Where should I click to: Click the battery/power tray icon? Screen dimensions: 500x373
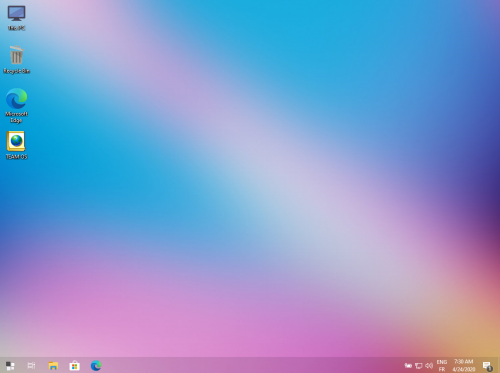pyautogui.click(x=408, y=366)
